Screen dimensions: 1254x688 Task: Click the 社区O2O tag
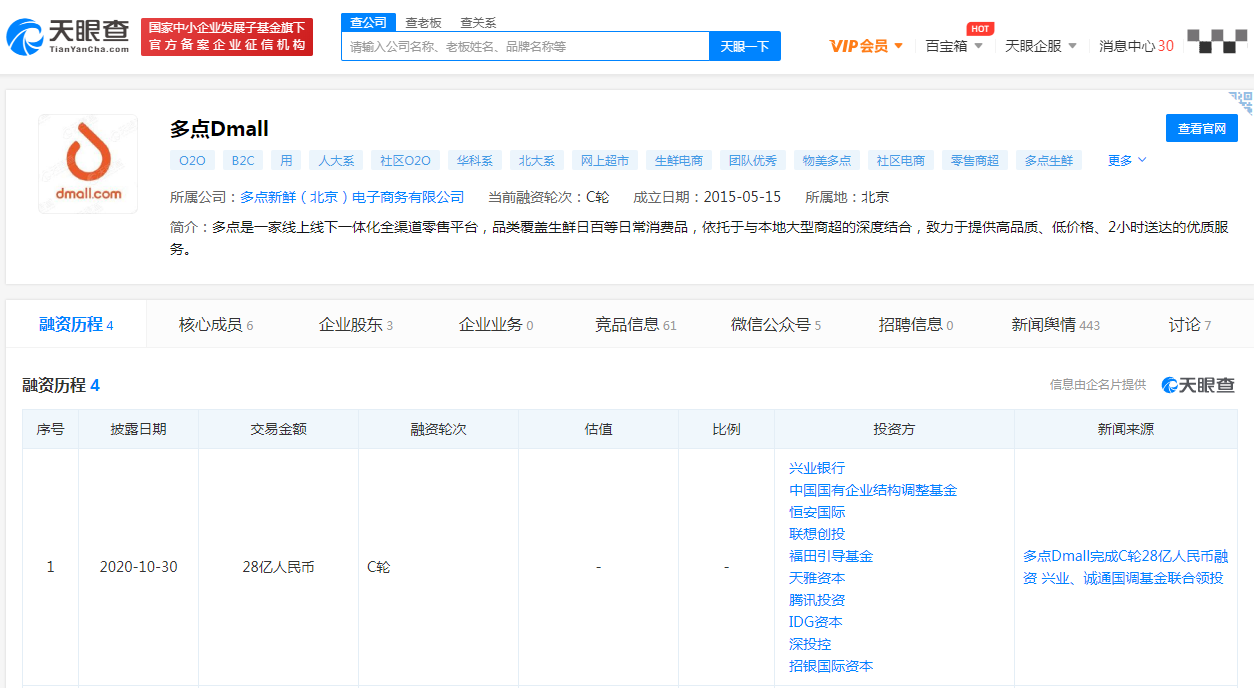click(x=405, y=160)
